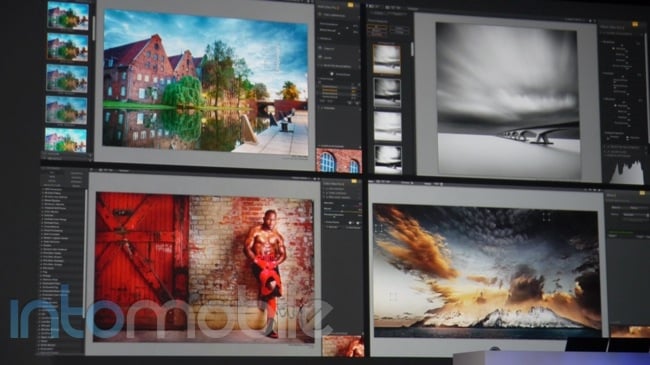Open the topmost HDR brick-building preset thumbnail

[x=68, y=16]
